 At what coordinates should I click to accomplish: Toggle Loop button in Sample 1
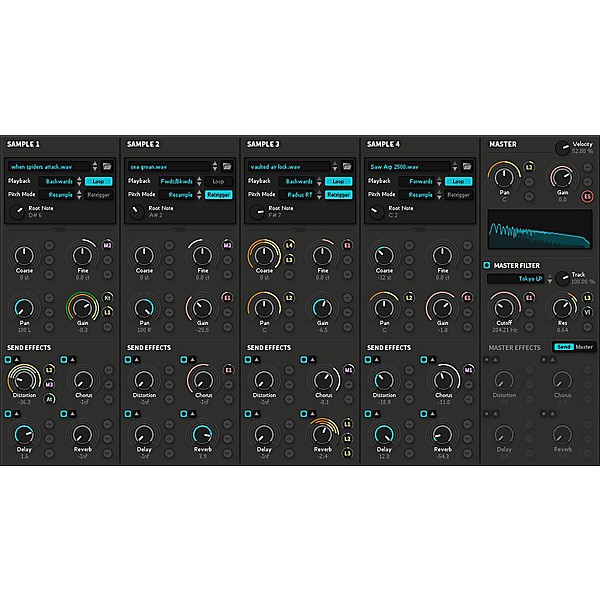(x=99, y=181)
